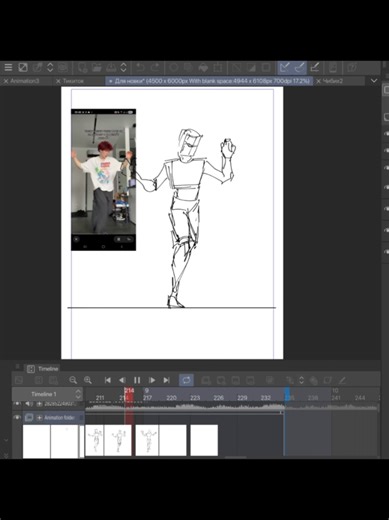The image size is (389, 520).
Task: Click the stepper arrows beside Timeline 1
Action: [78, 394]
